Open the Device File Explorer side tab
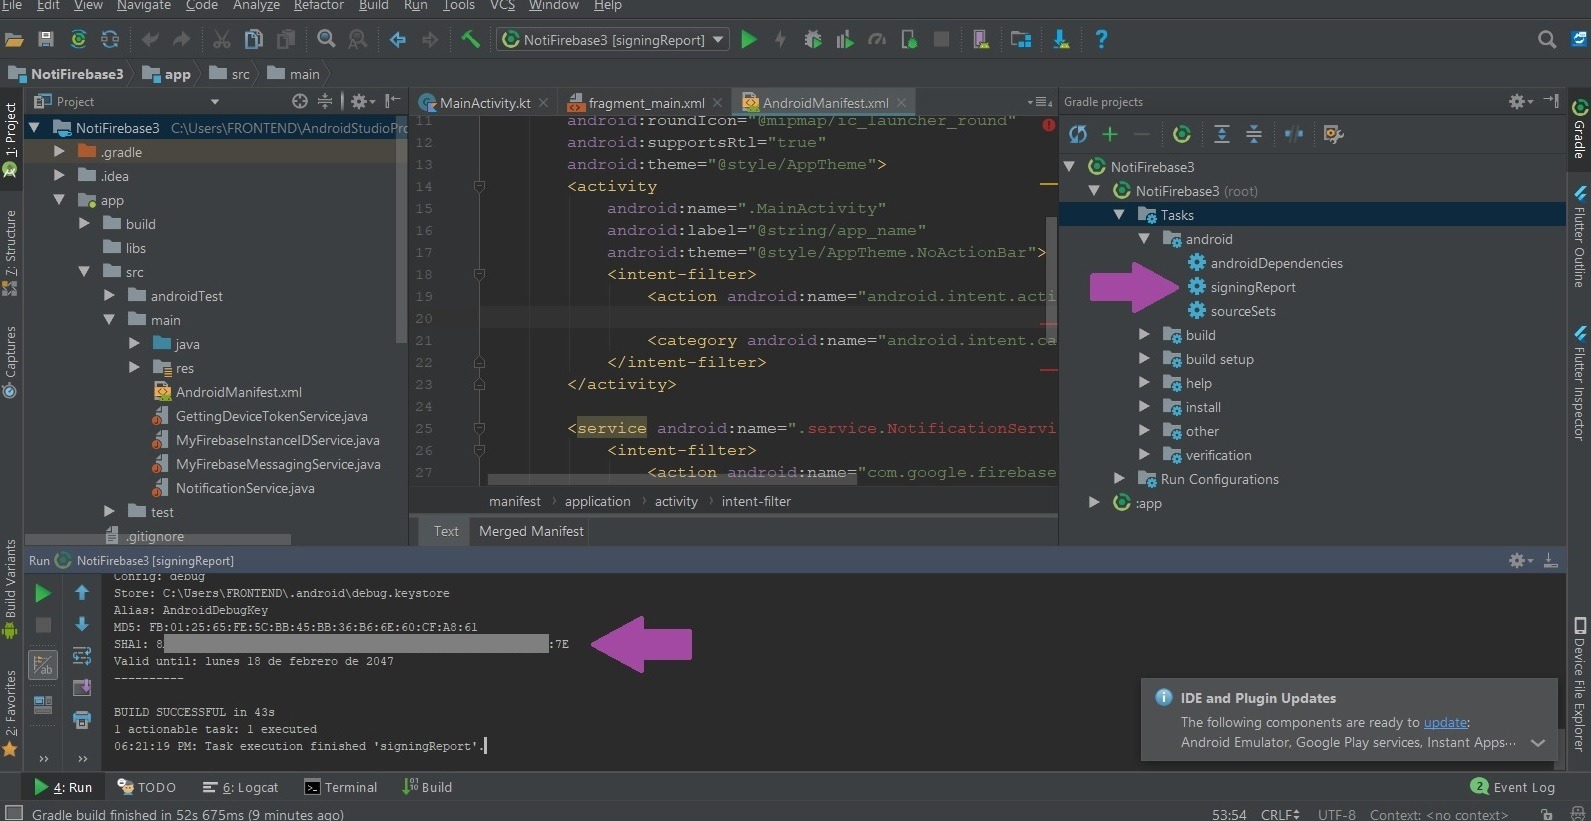This screenshot has height=821, width=1591. point(1579,685)
